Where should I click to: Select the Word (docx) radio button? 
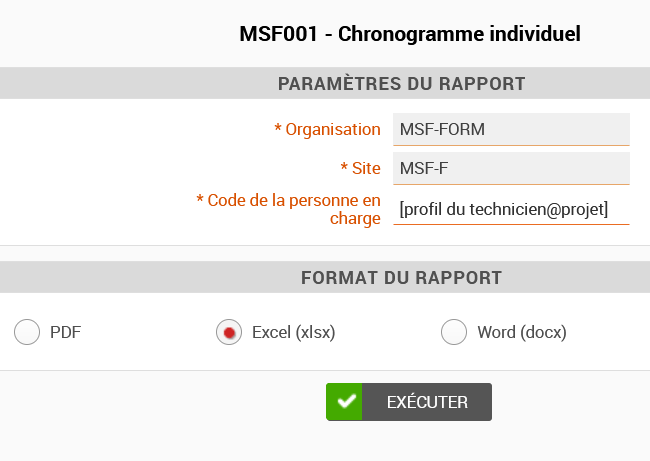(x=454, y=332)
